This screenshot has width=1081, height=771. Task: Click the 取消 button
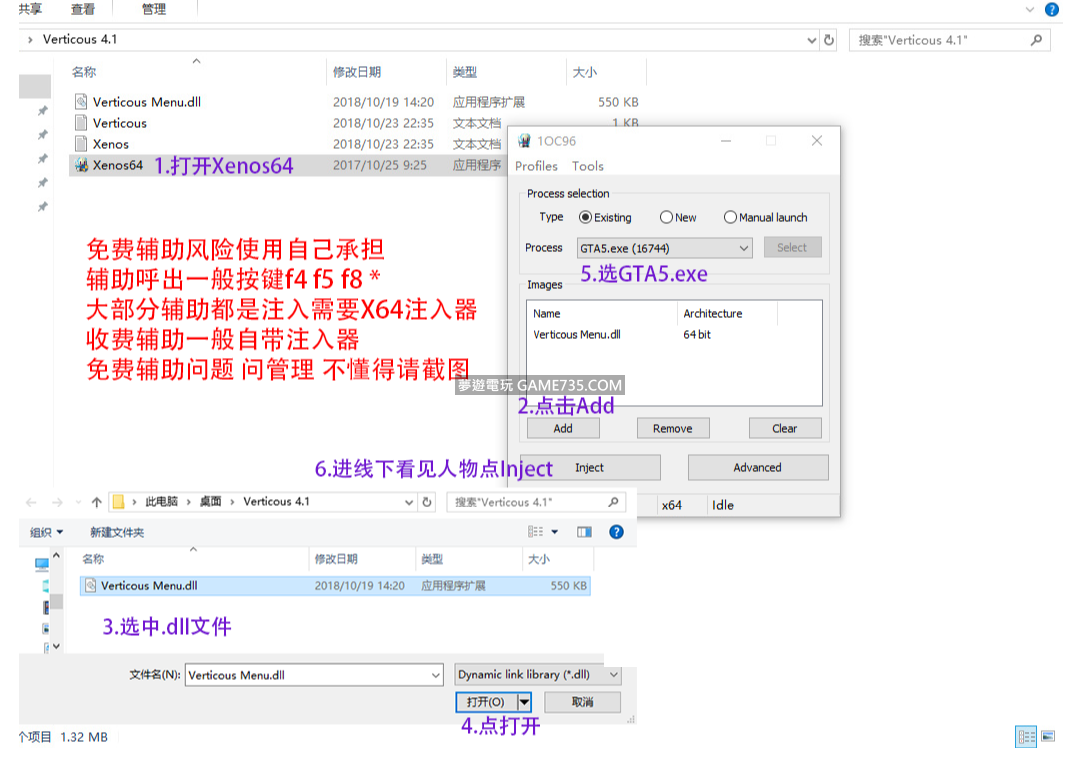tap(583, 702)
